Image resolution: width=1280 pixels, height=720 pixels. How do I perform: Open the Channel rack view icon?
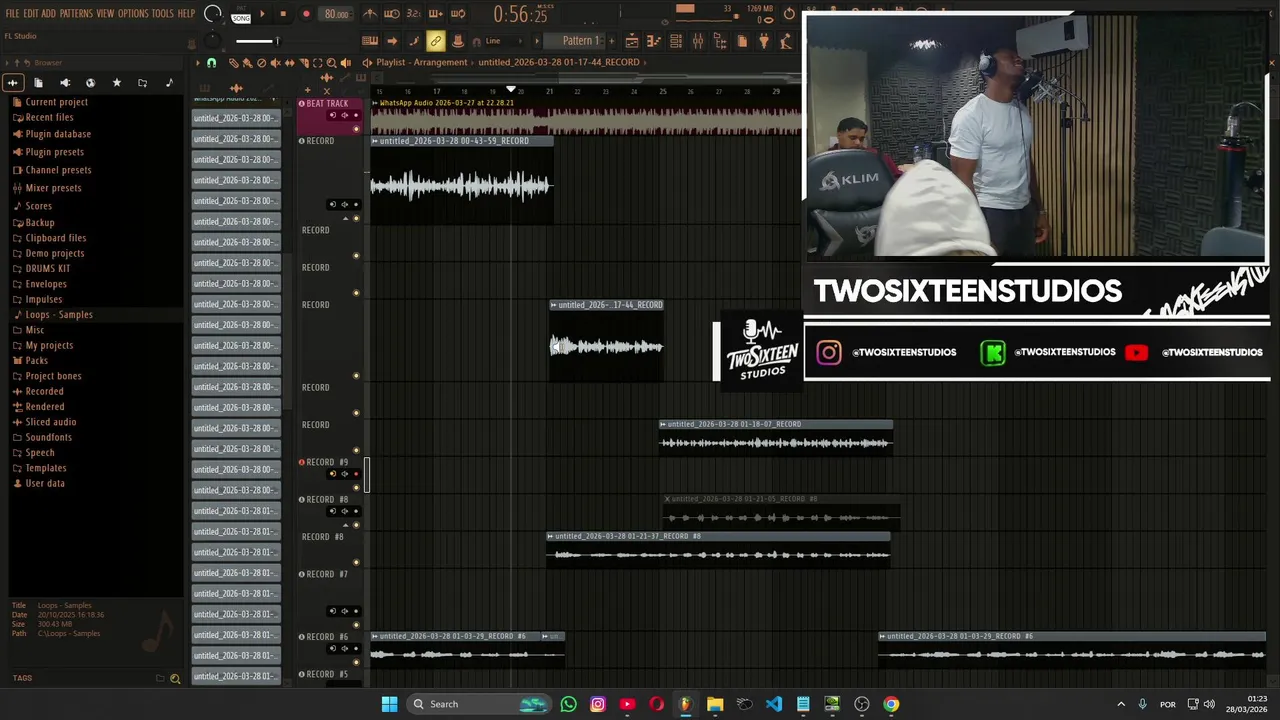(675, 41)
